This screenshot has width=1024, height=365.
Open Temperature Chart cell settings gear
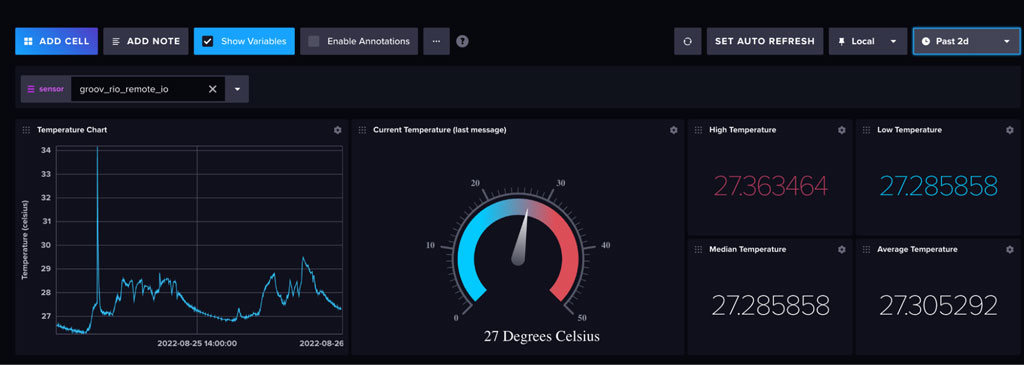pyautogui.click(x=338, y=130)
